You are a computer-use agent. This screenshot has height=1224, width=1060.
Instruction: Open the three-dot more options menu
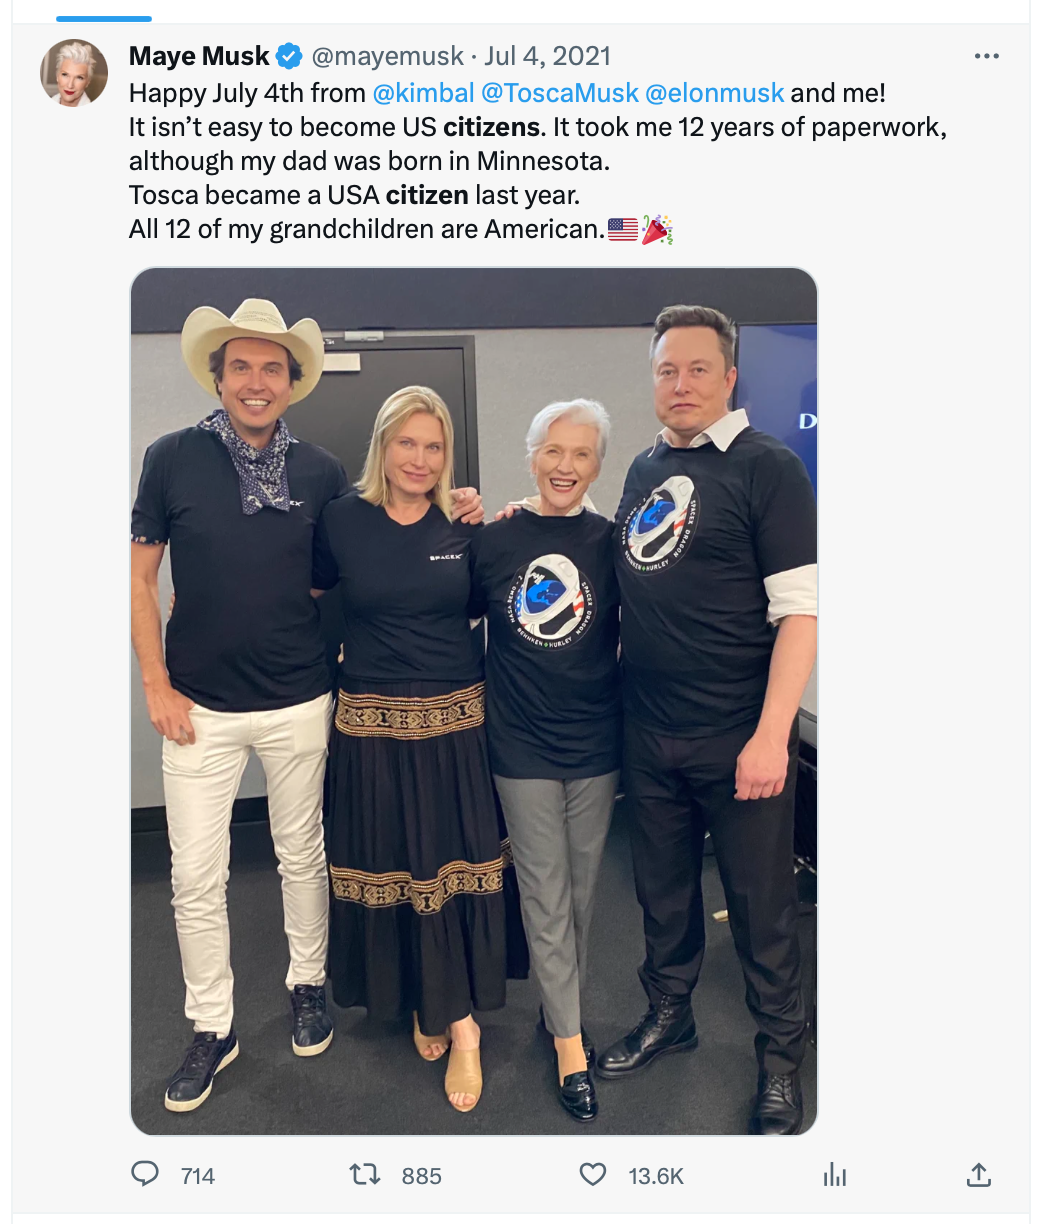(986, 56)
